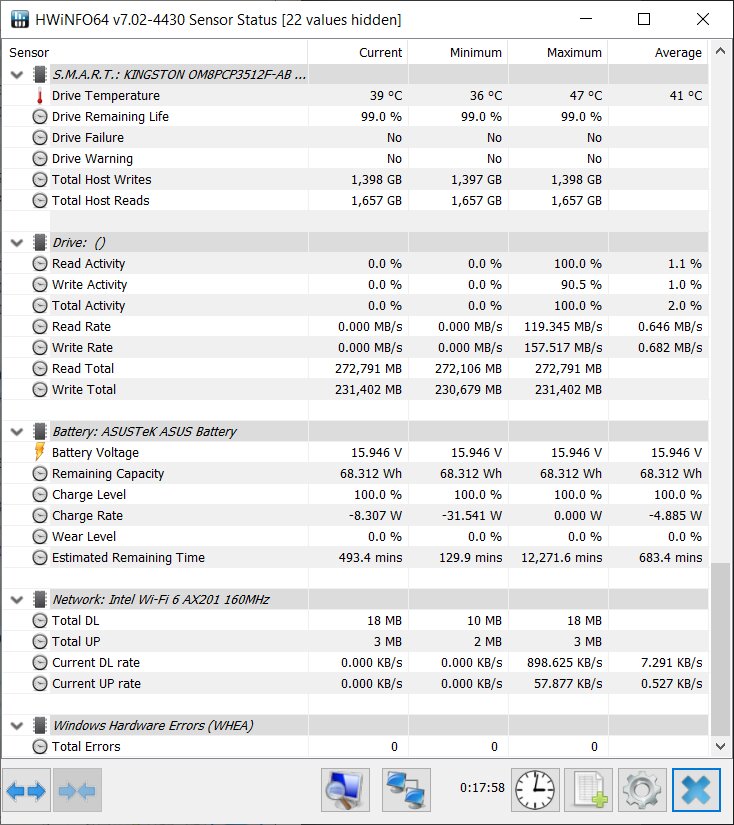734x825 pixels.
Task: Collapse the Drive sensor group
Action: (17, 243)
